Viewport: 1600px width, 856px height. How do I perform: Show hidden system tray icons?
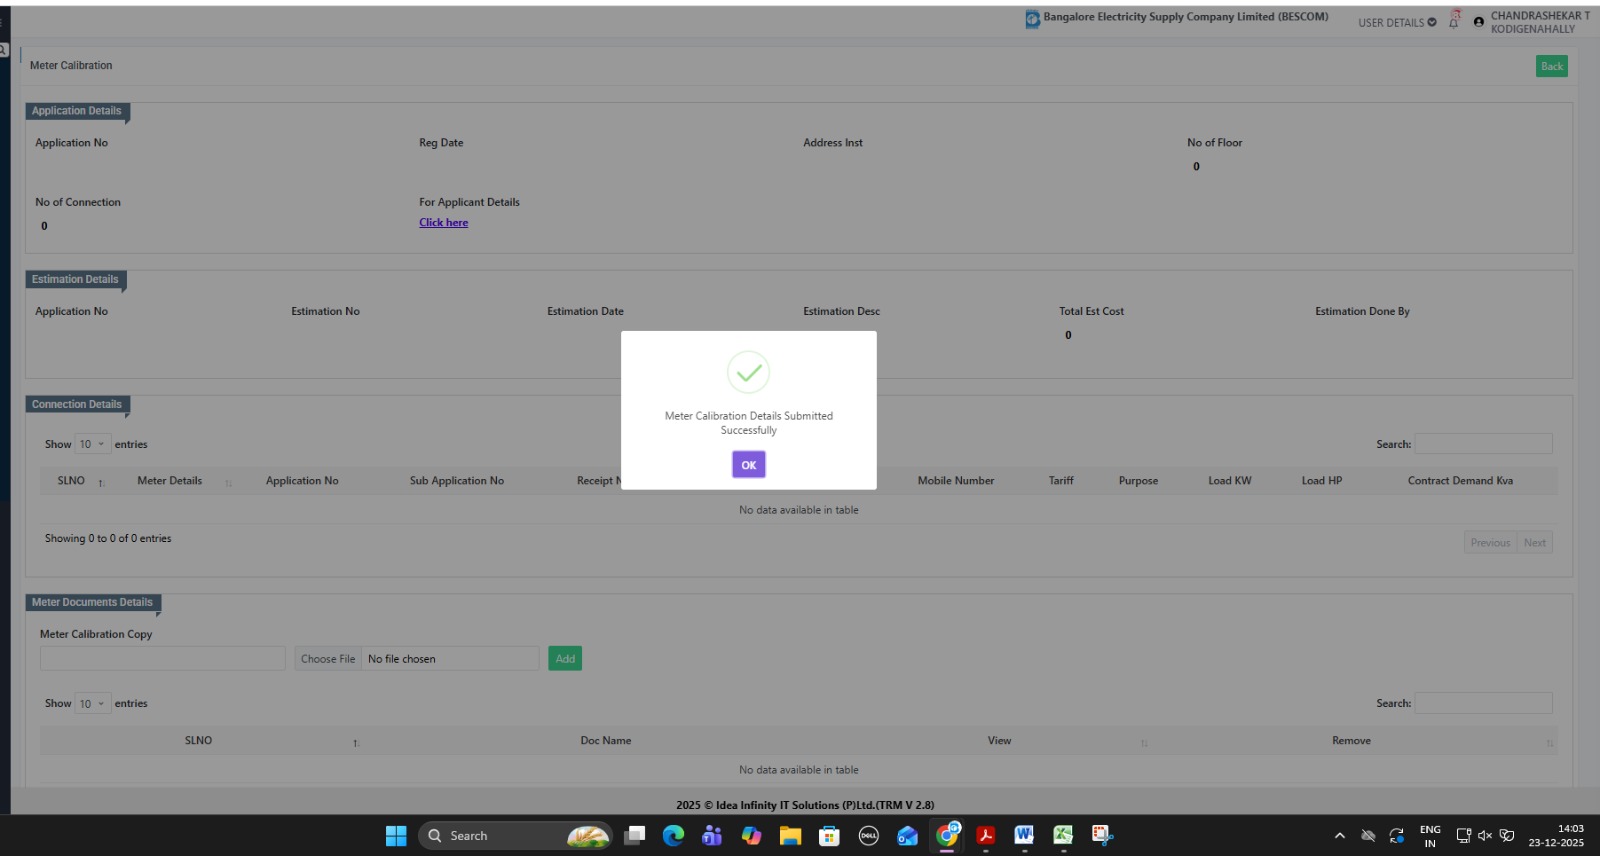(1340, 836)
